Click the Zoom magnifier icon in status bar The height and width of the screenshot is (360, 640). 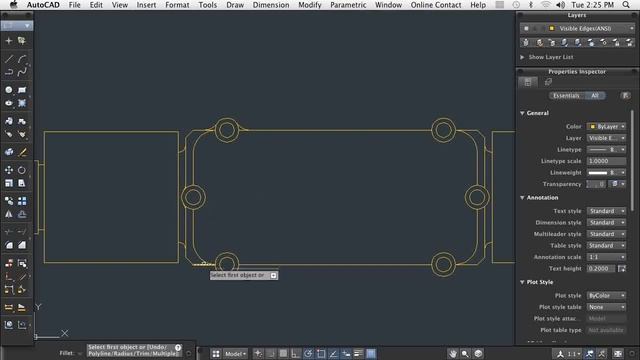click(x=465, y=353)
